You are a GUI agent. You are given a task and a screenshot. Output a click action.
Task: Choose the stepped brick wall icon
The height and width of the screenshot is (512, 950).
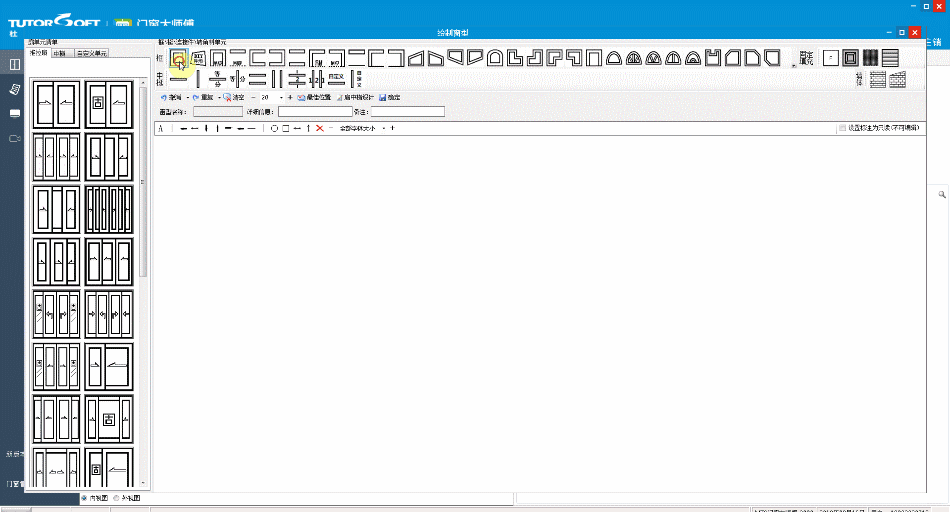tap(897, 79)
